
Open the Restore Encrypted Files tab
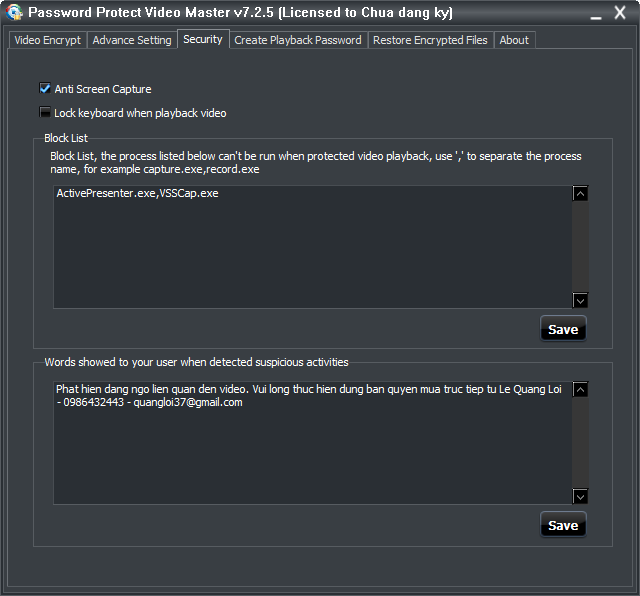(x=430, y=40)
